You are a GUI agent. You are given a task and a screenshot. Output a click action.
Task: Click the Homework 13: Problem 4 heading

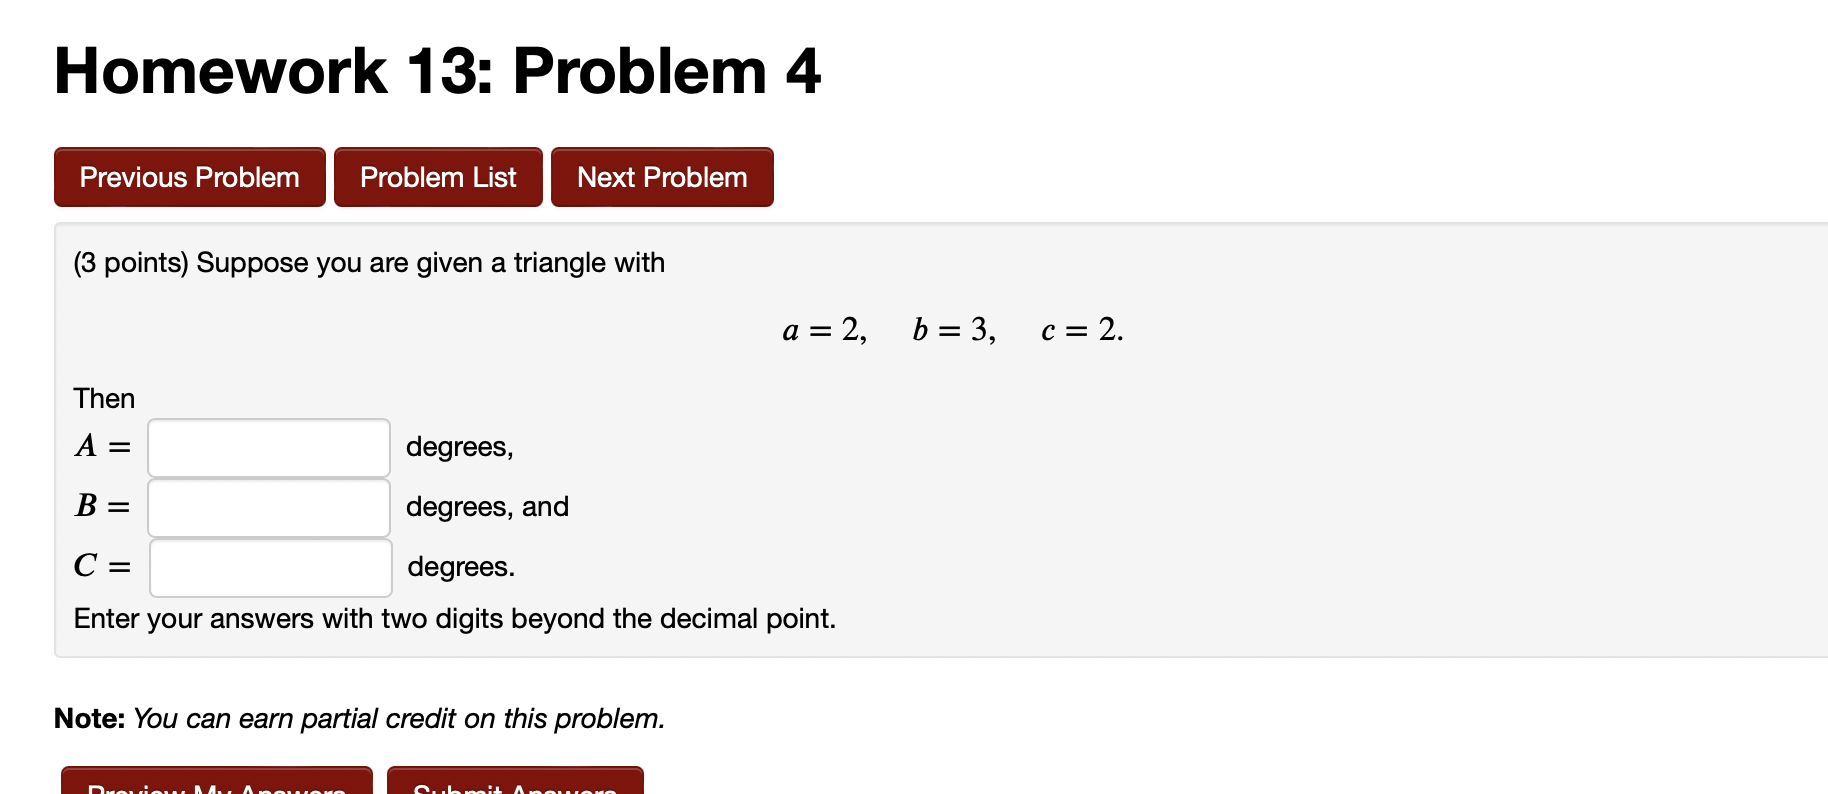tap(435, 70)
